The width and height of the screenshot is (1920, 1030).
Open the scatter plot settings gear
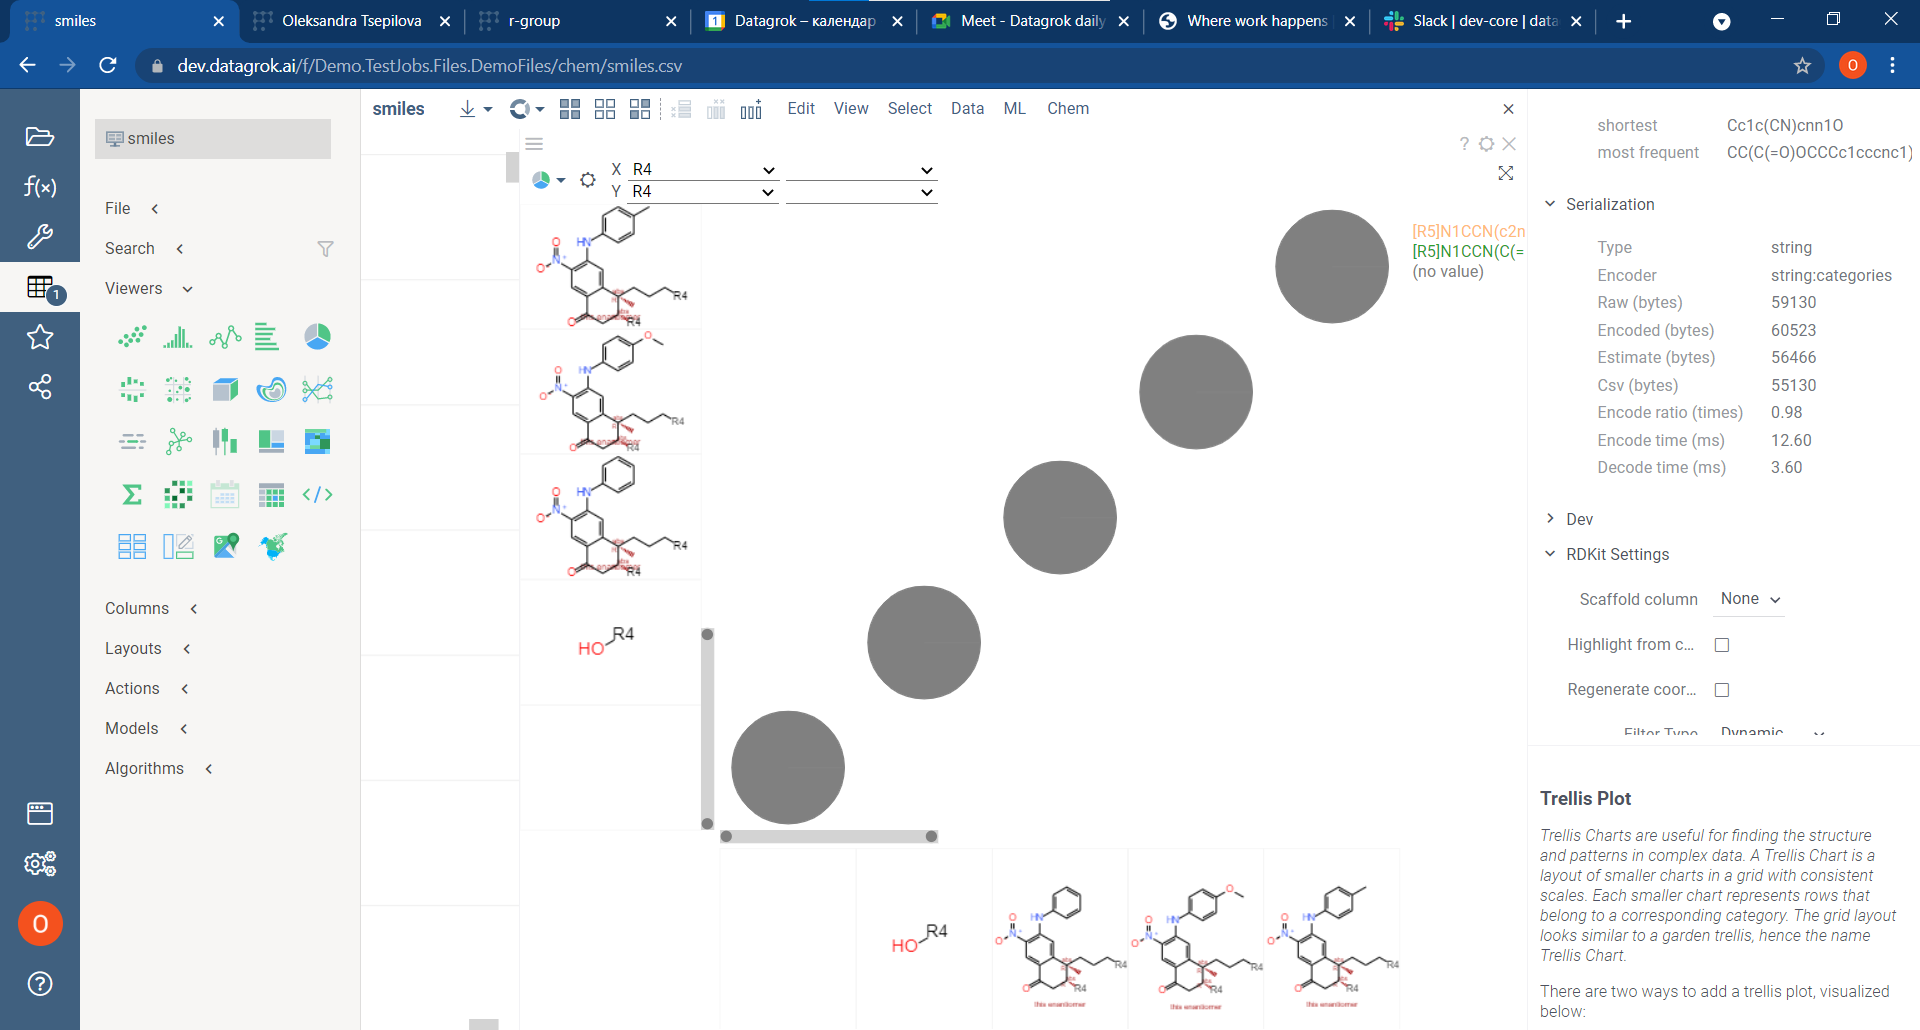(1487, 143)
